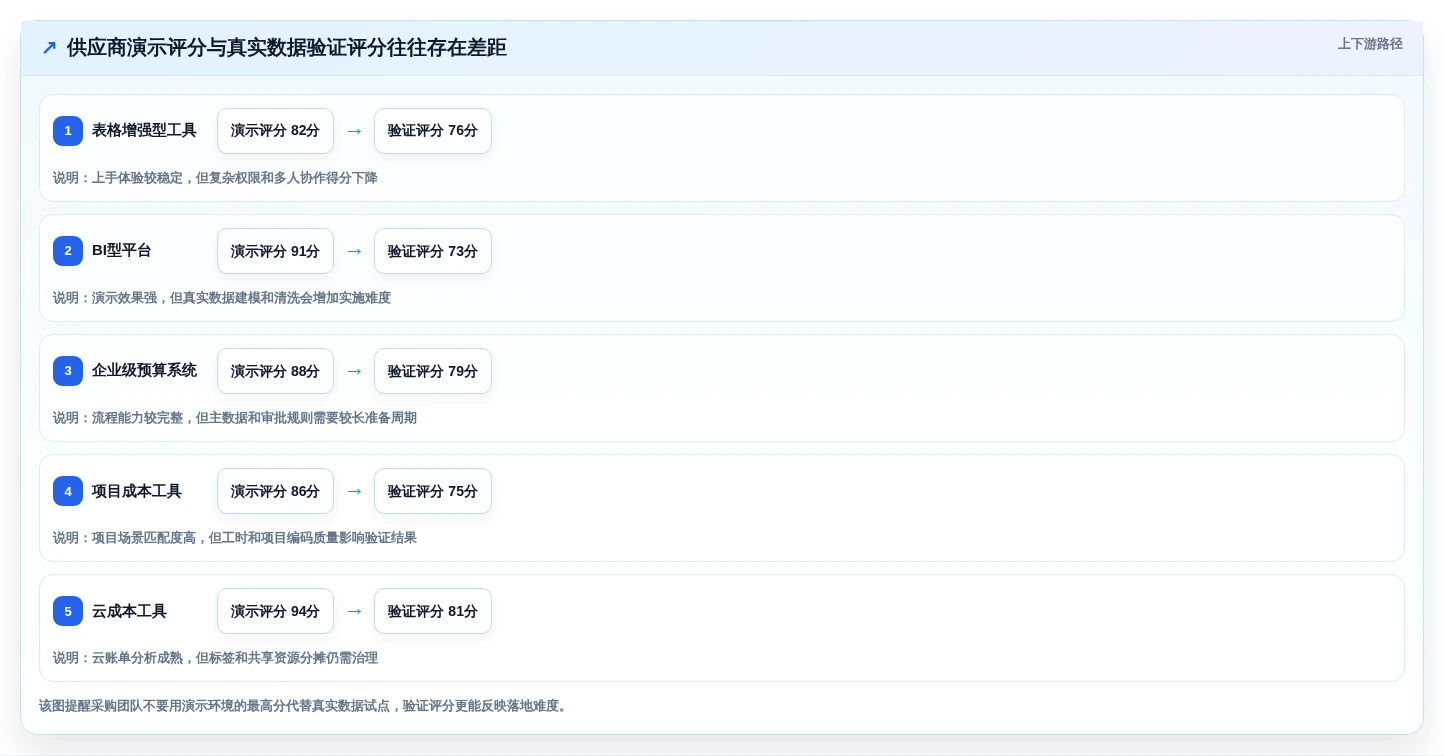Screen dimensions: 1444x756
Task: Click the 验证评分 81分 chip
Action: tap(433, 611)
